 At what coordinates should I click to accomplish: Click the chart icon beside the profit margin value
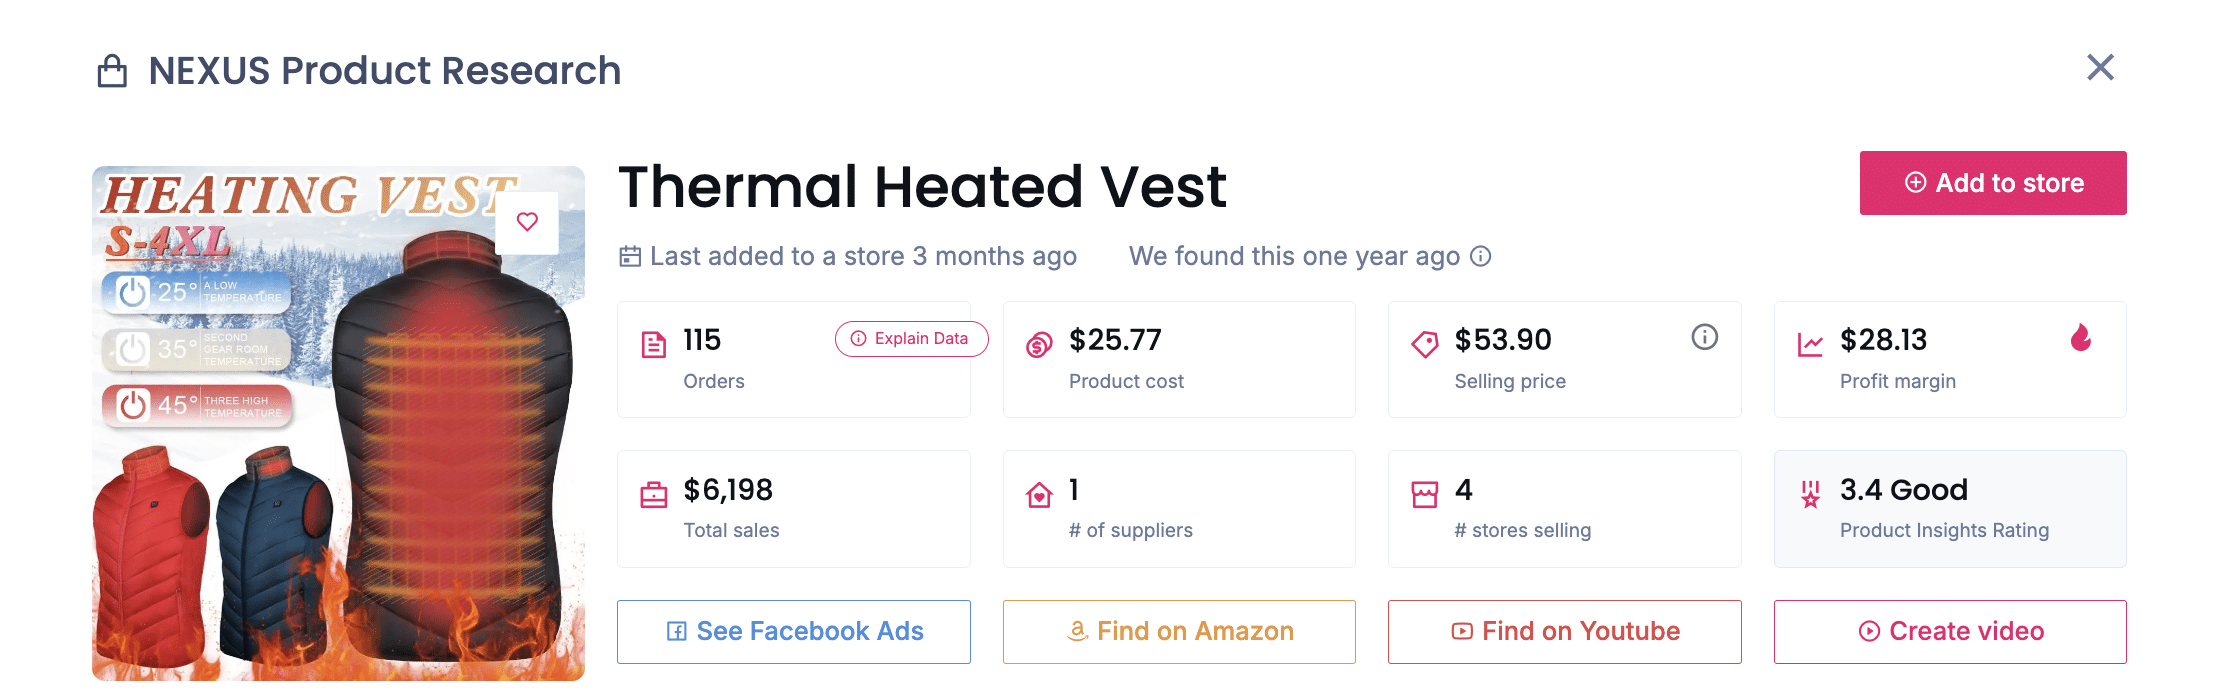(x=1808, y=341)
